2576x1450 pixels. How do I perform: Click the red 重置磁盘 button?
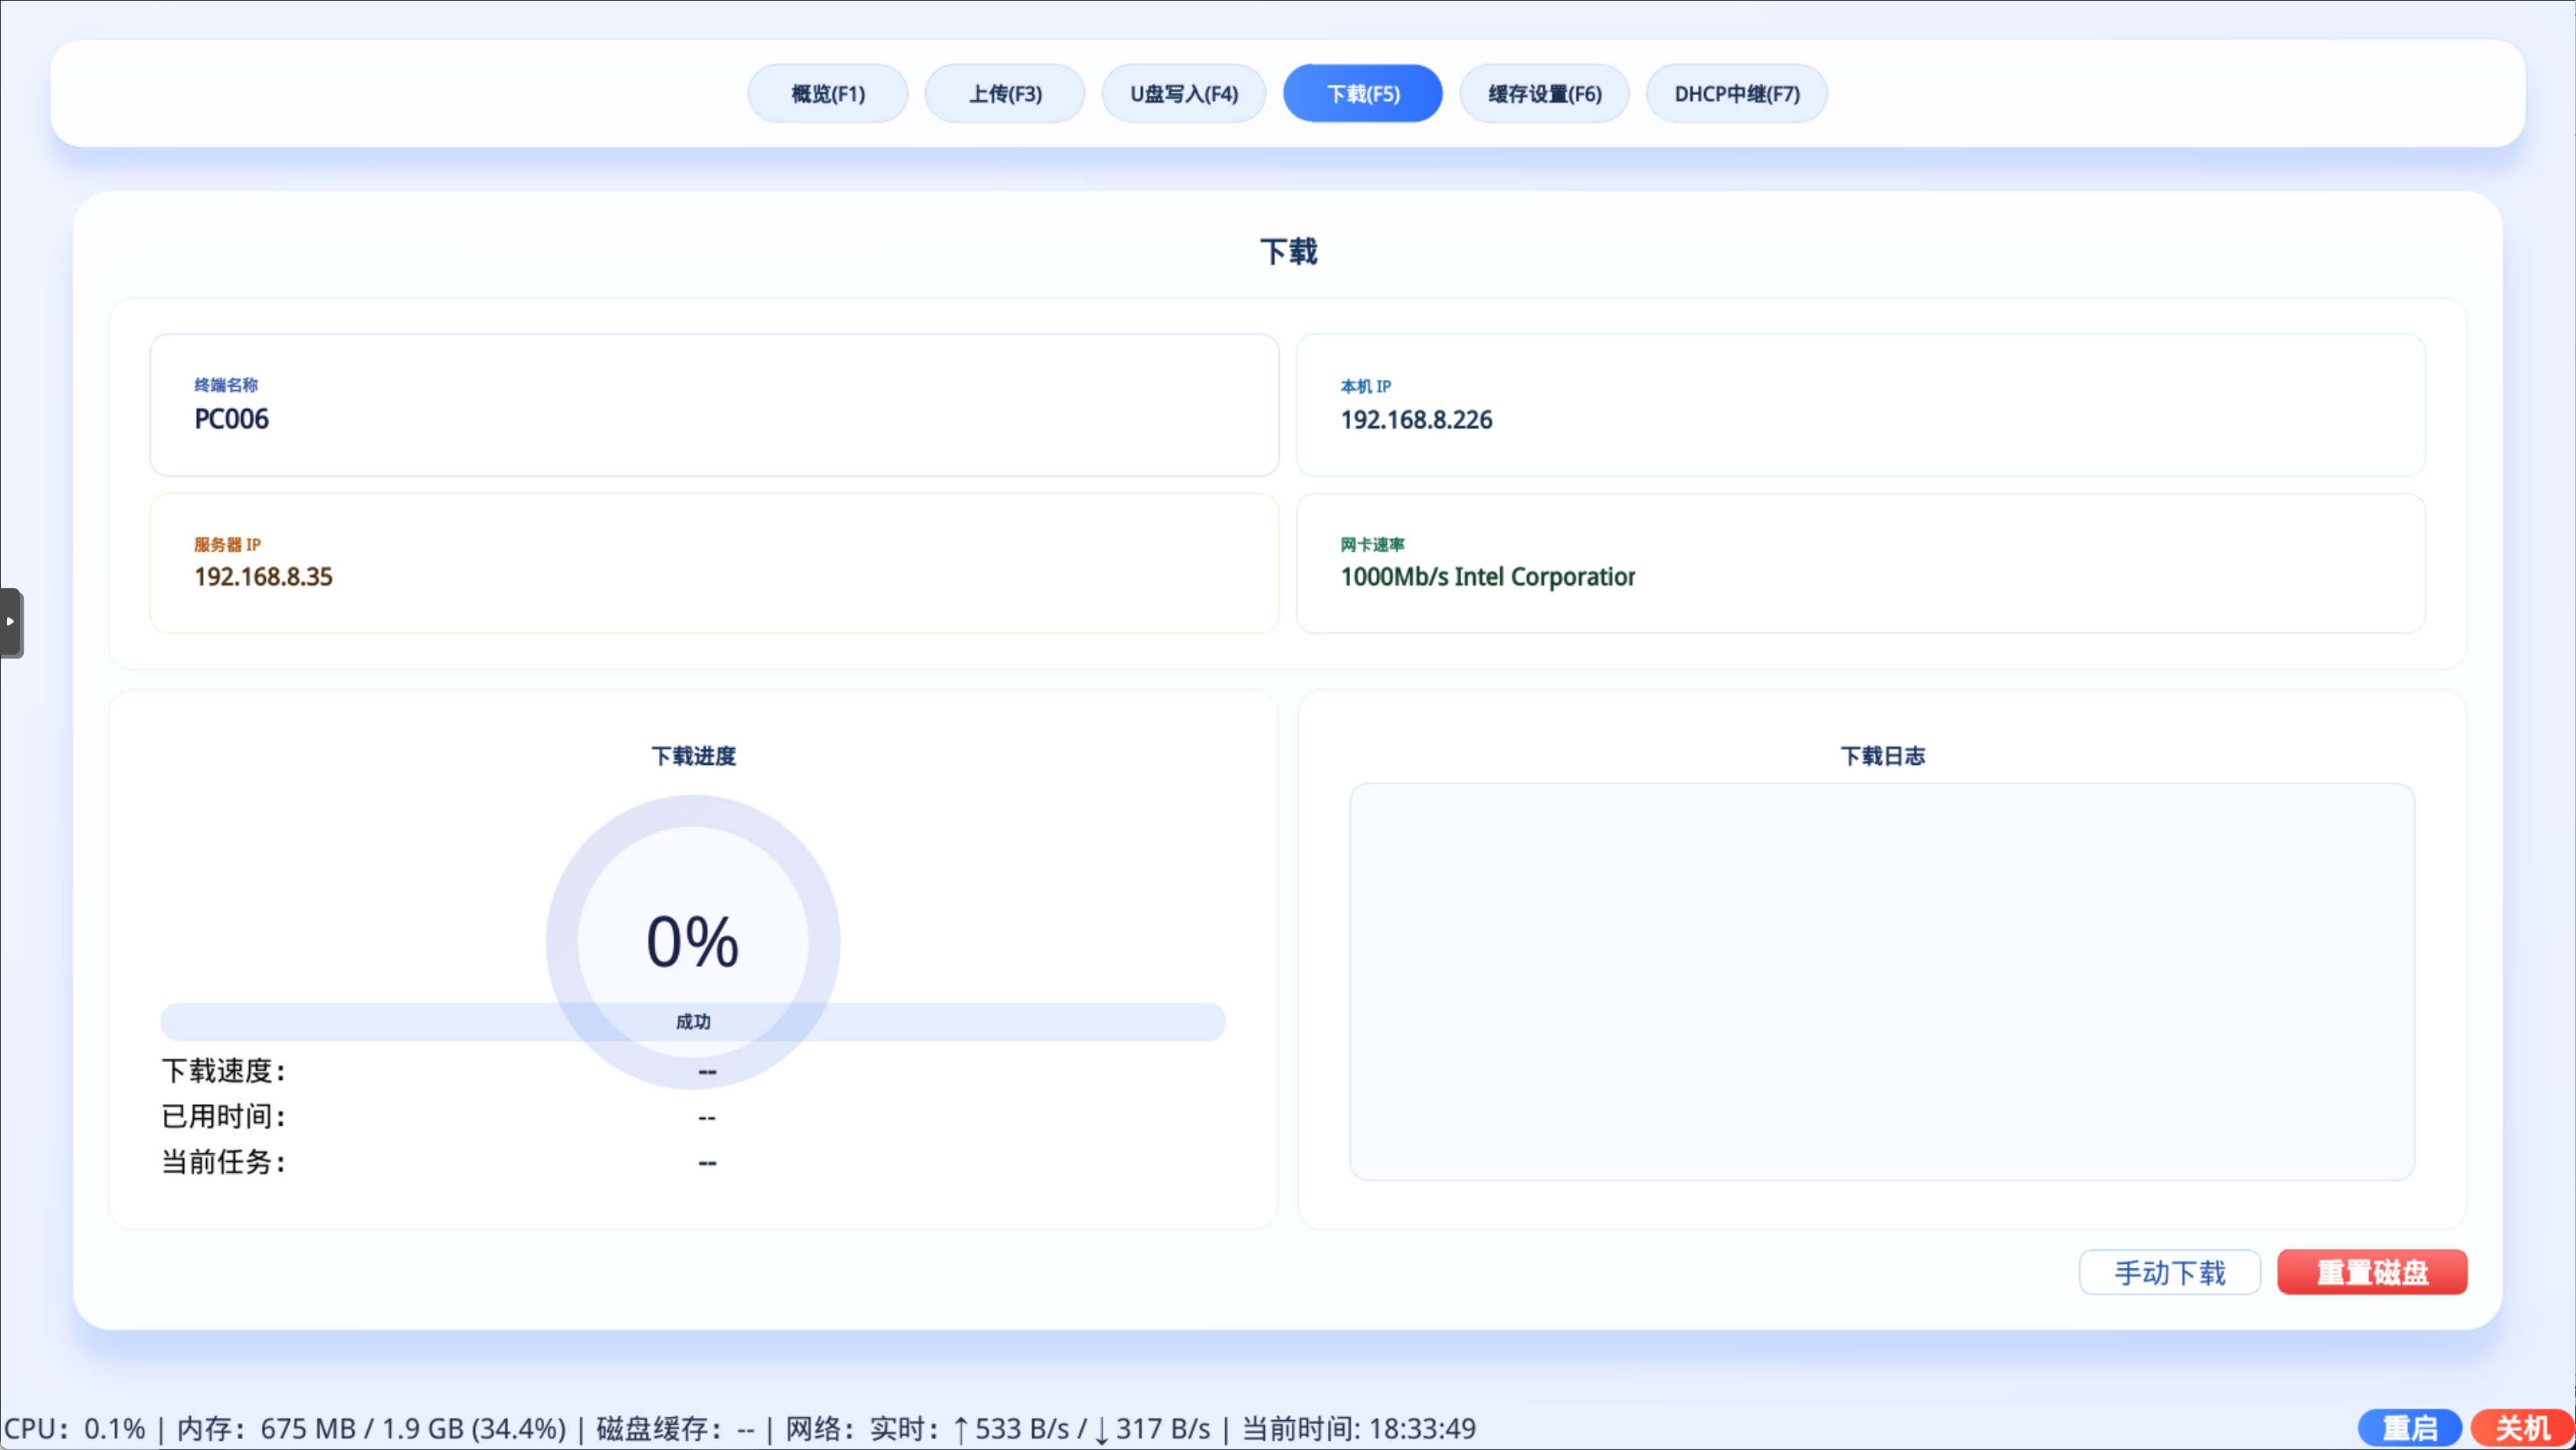tap(2372, 1272)
